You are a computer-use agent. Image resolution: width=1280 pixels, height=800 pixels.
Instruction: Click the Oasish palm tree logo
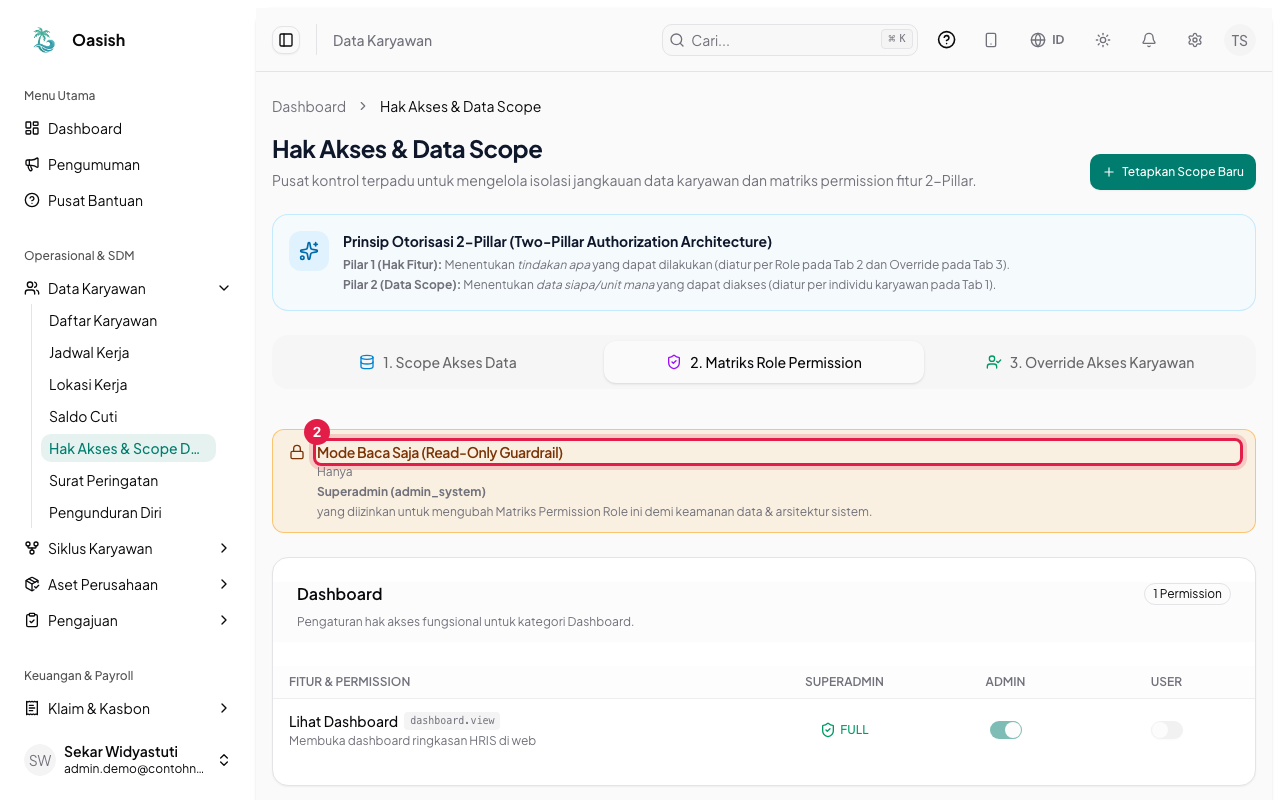click(x=44, y=40)
